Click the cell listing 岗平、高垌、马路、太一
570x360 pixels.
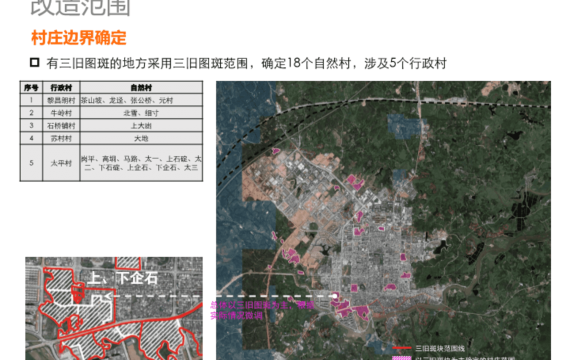coord(141,163)
